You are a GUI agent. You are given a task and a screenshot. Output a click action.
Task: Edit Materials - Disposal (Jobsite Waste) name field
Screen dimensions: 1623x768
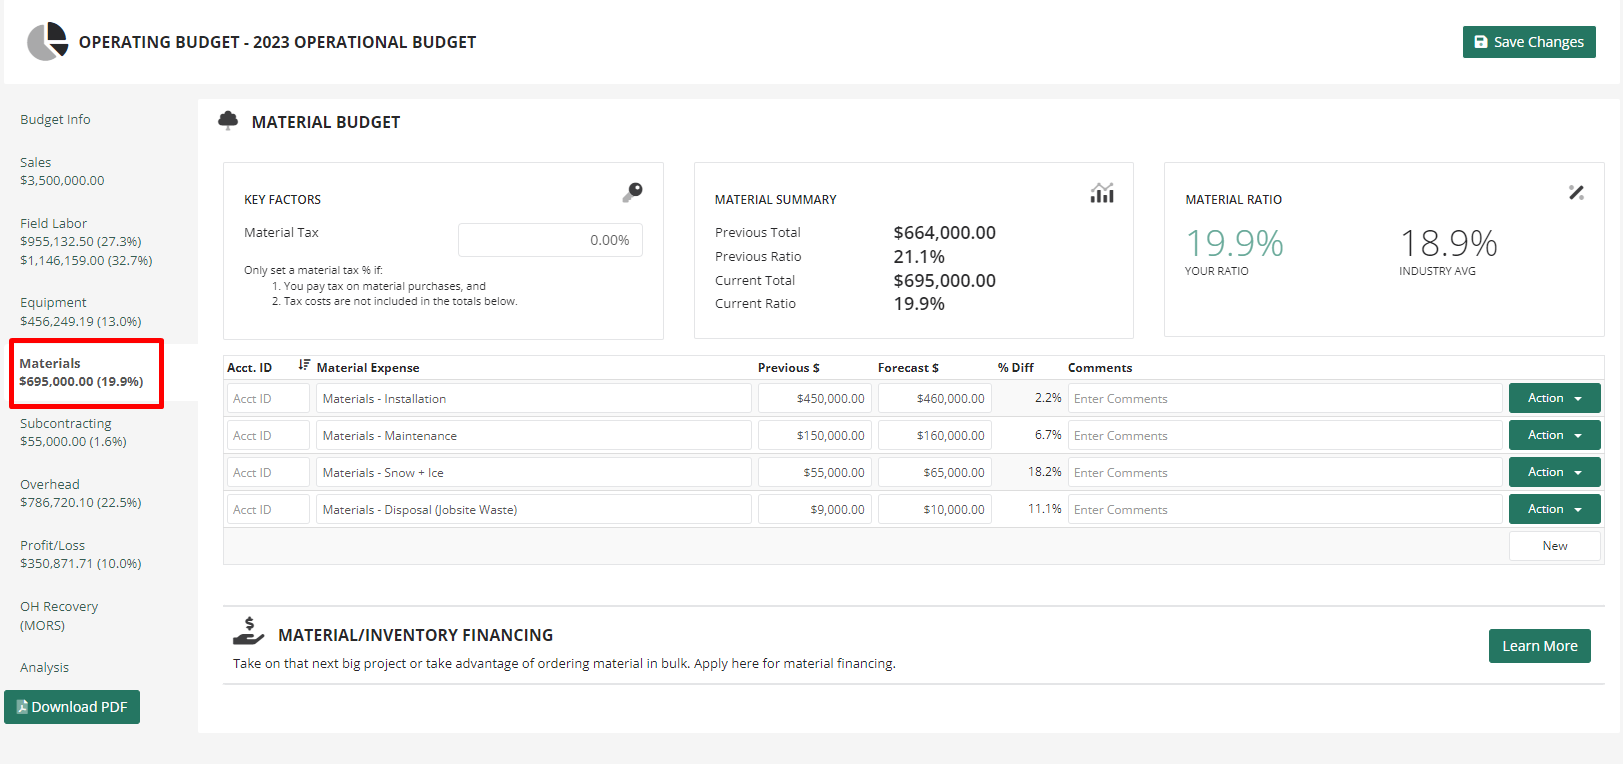534,509
